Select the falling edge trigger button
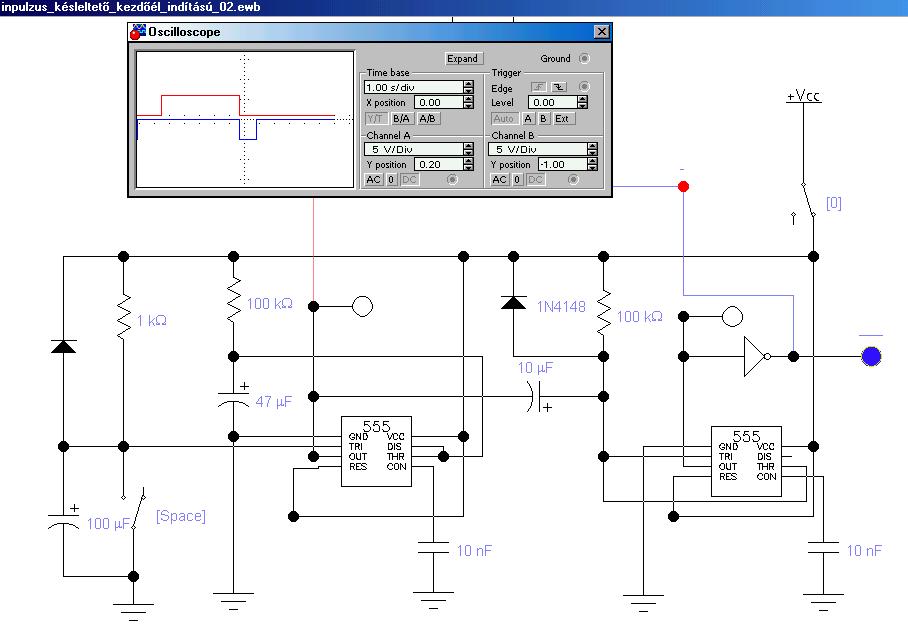908x633 pixels. point(559,87)
